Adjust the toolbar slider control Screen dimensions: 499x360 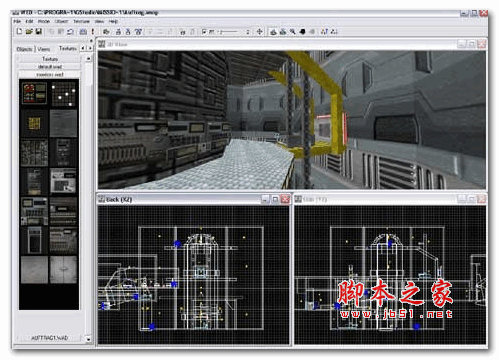[229, 32]
